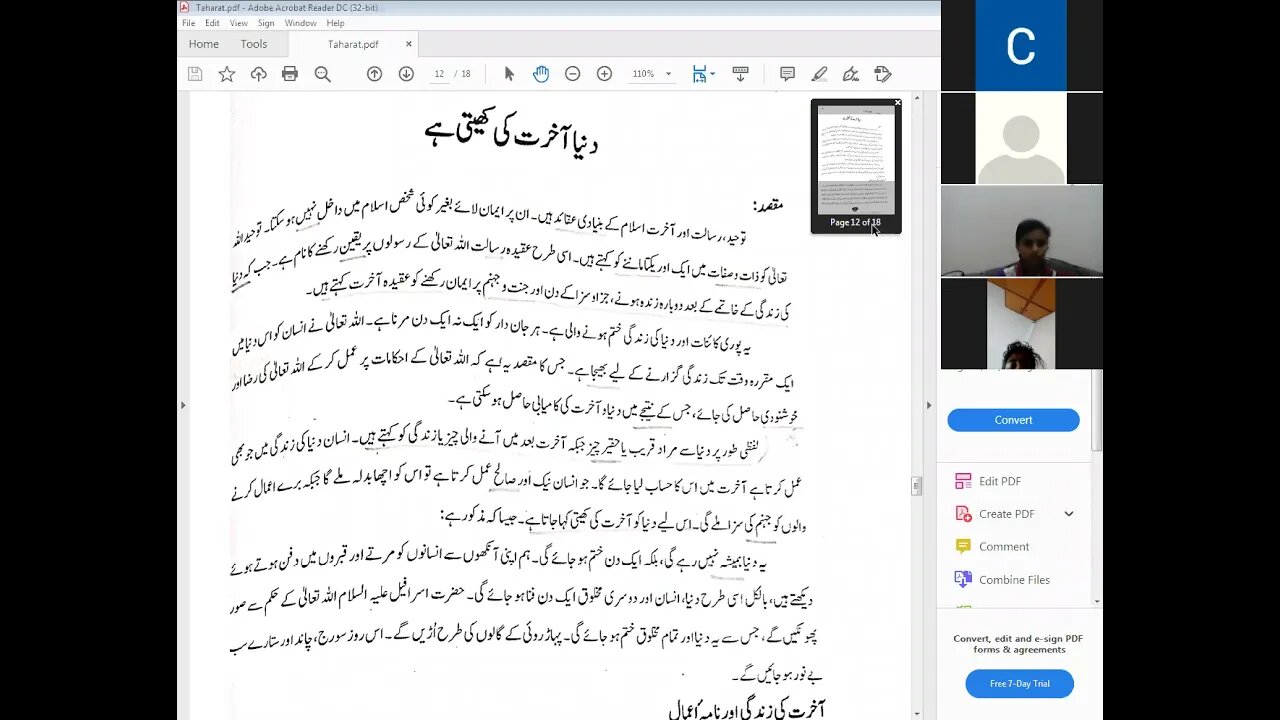Close the page thumbnail popup
The image size is (1280, 720).
897,103
